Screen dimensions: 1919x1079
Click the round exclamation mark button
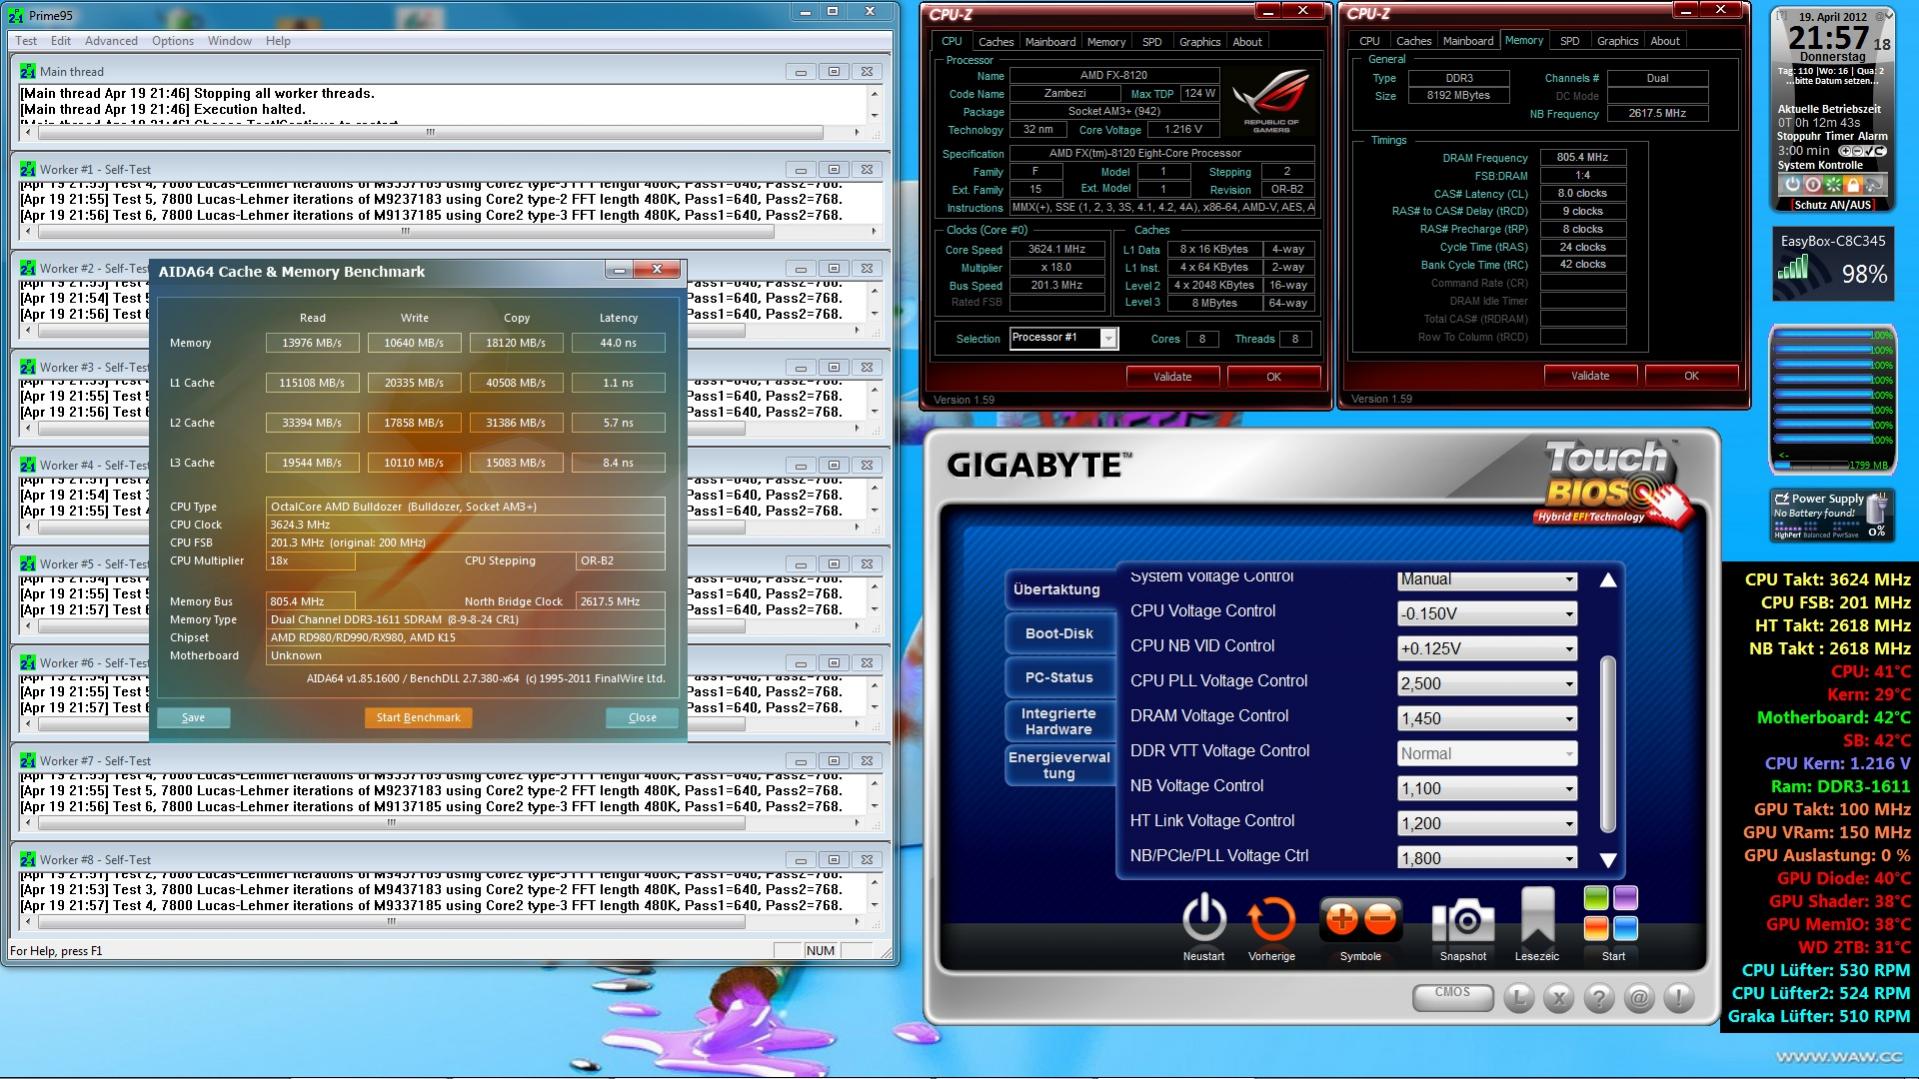(1679, 997)
